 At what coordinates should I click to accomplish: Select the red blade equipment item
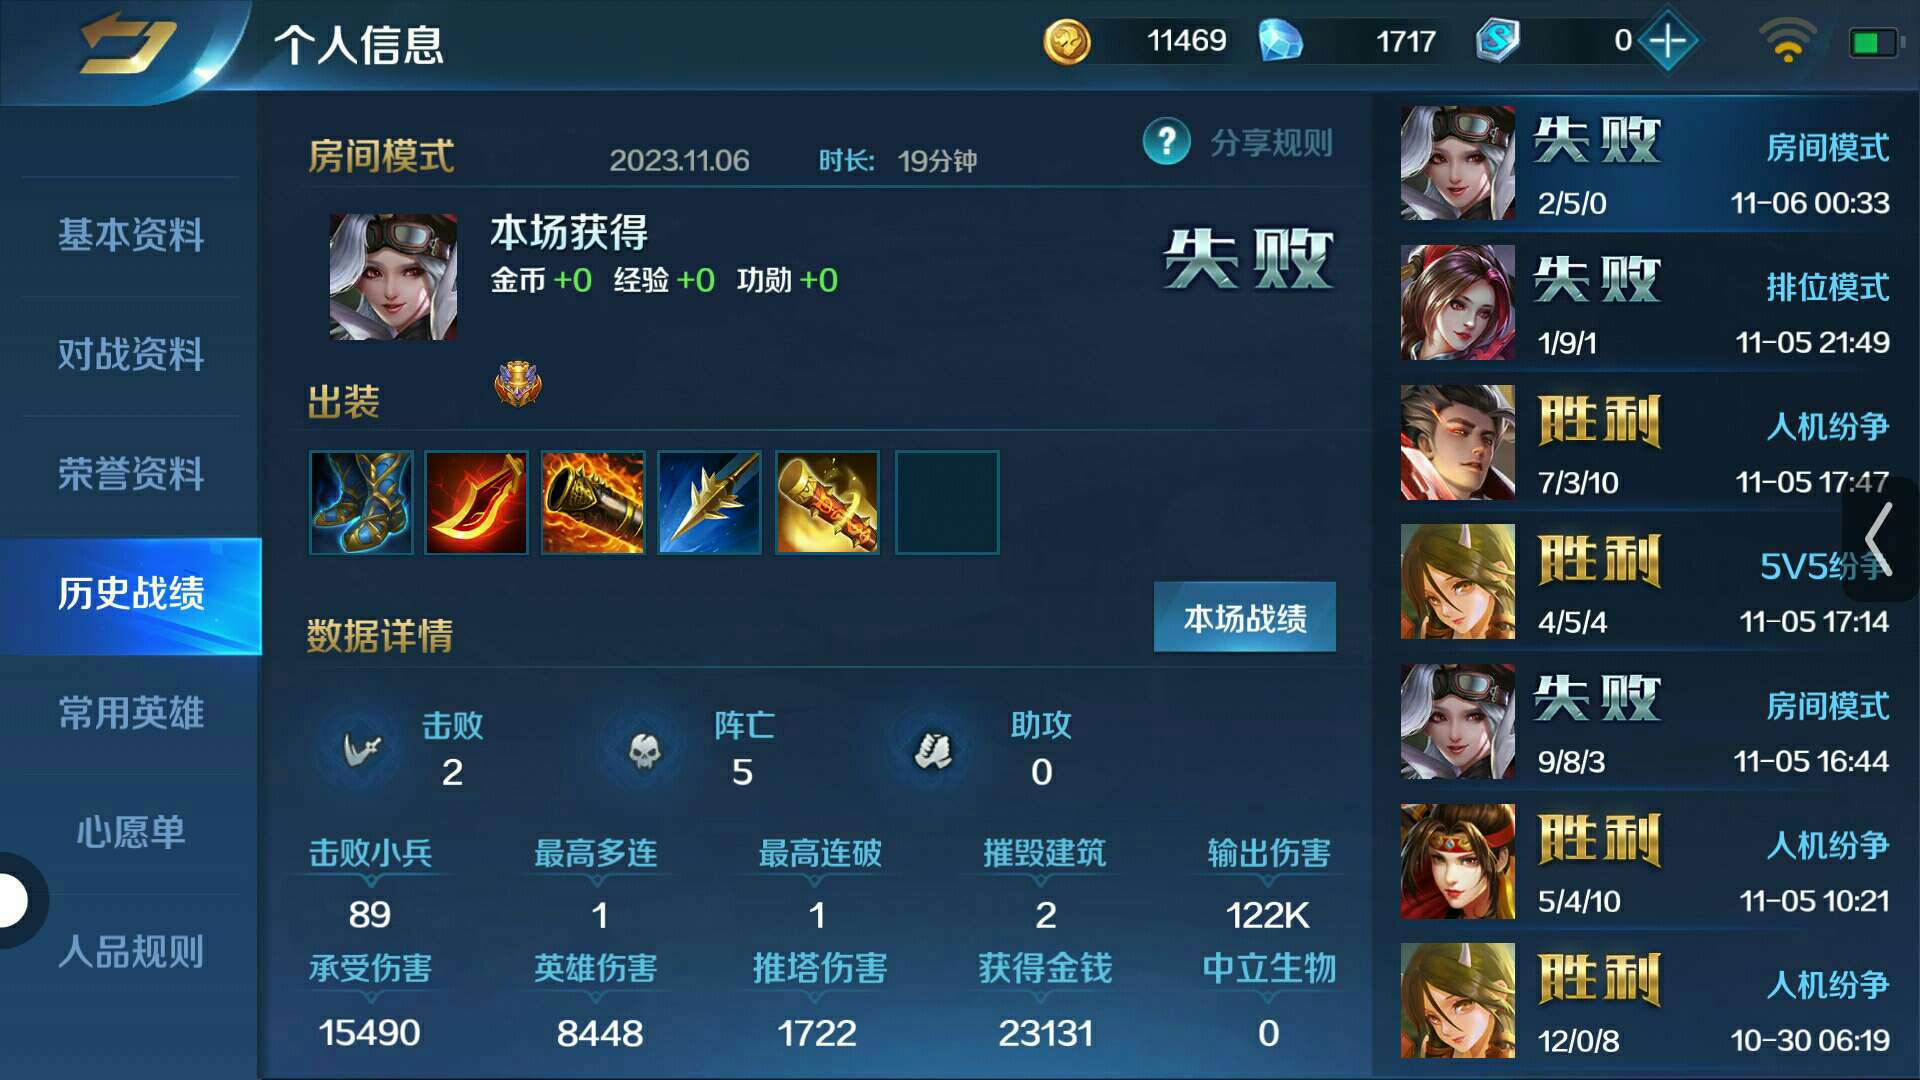click(476, 502)
